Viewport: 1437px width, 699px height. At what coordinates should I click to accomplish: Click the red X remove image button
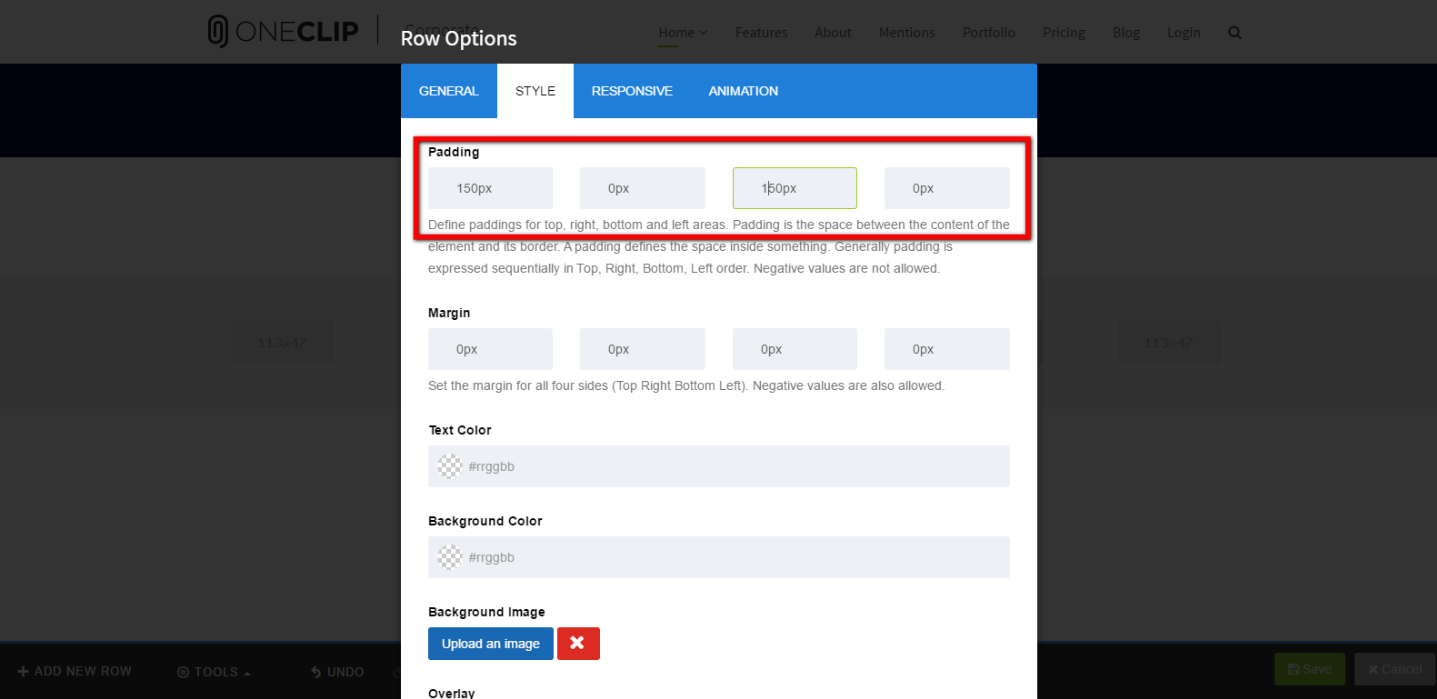tap(578, 643)
